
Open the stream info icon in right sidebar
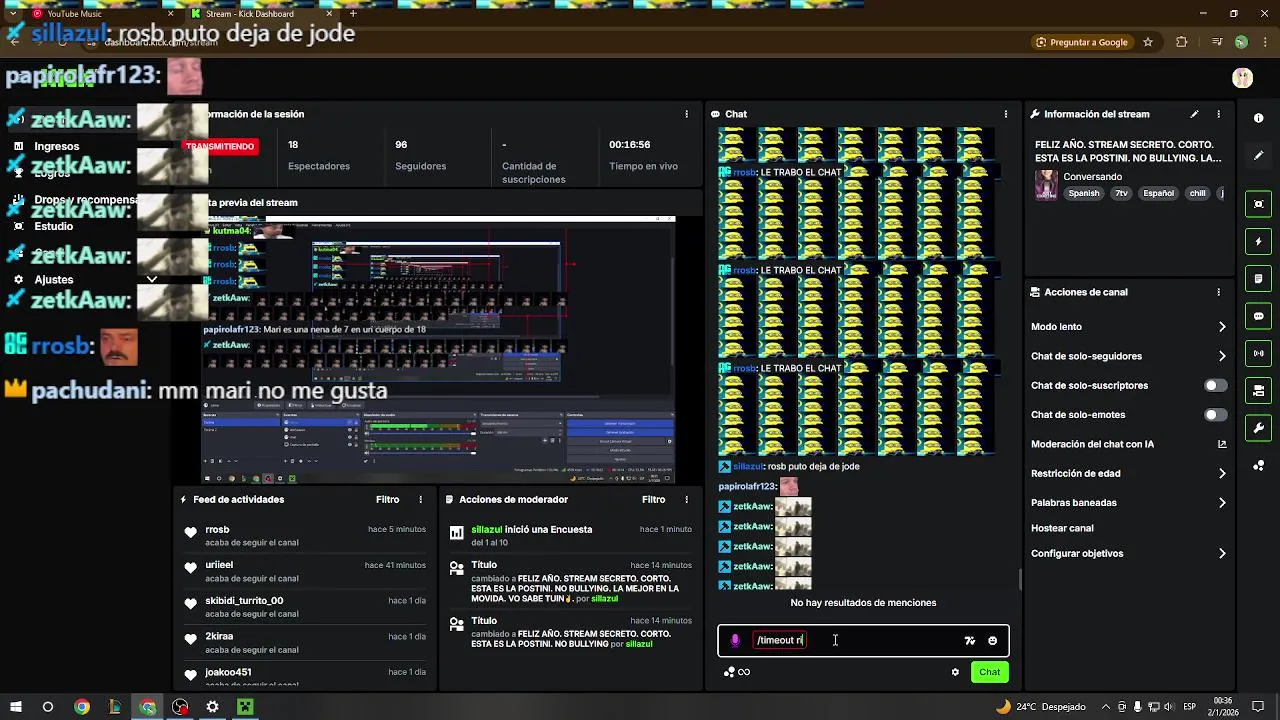coord(1258,118)
